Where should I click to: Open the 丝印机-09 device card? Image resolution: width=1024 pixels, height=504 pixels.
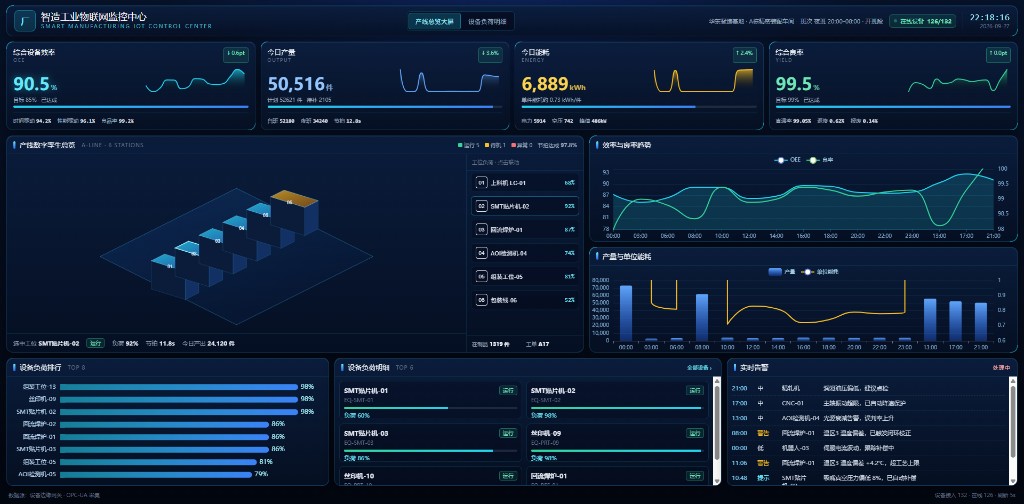617,443
